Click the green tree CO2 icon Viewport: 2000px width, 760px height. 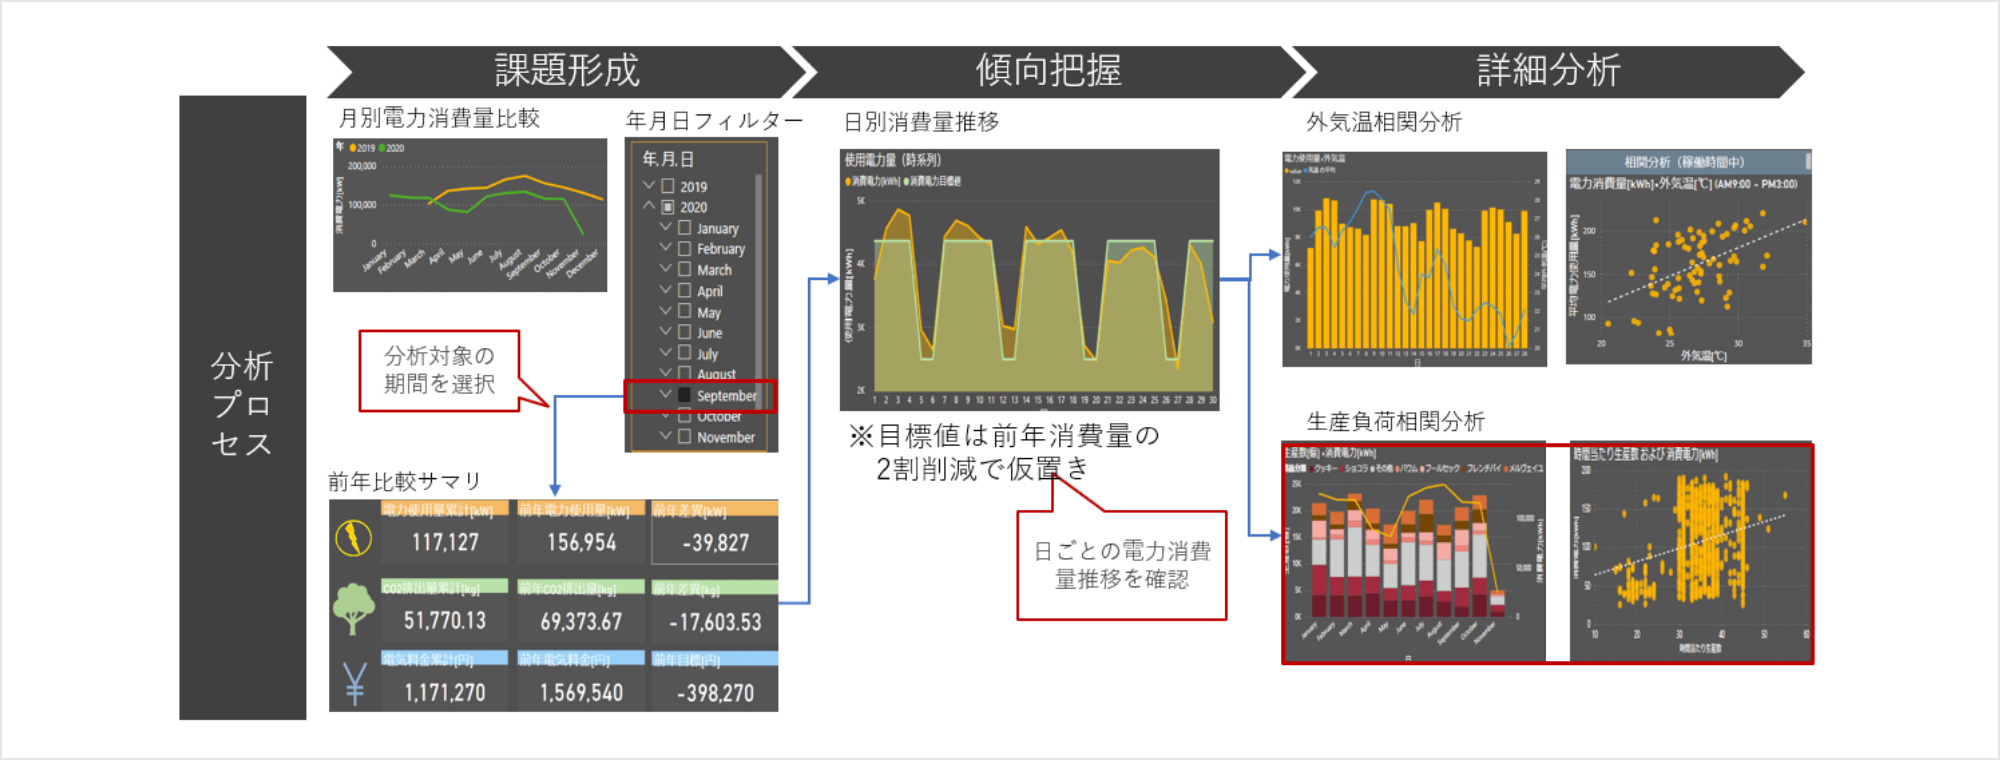[353, 610]
